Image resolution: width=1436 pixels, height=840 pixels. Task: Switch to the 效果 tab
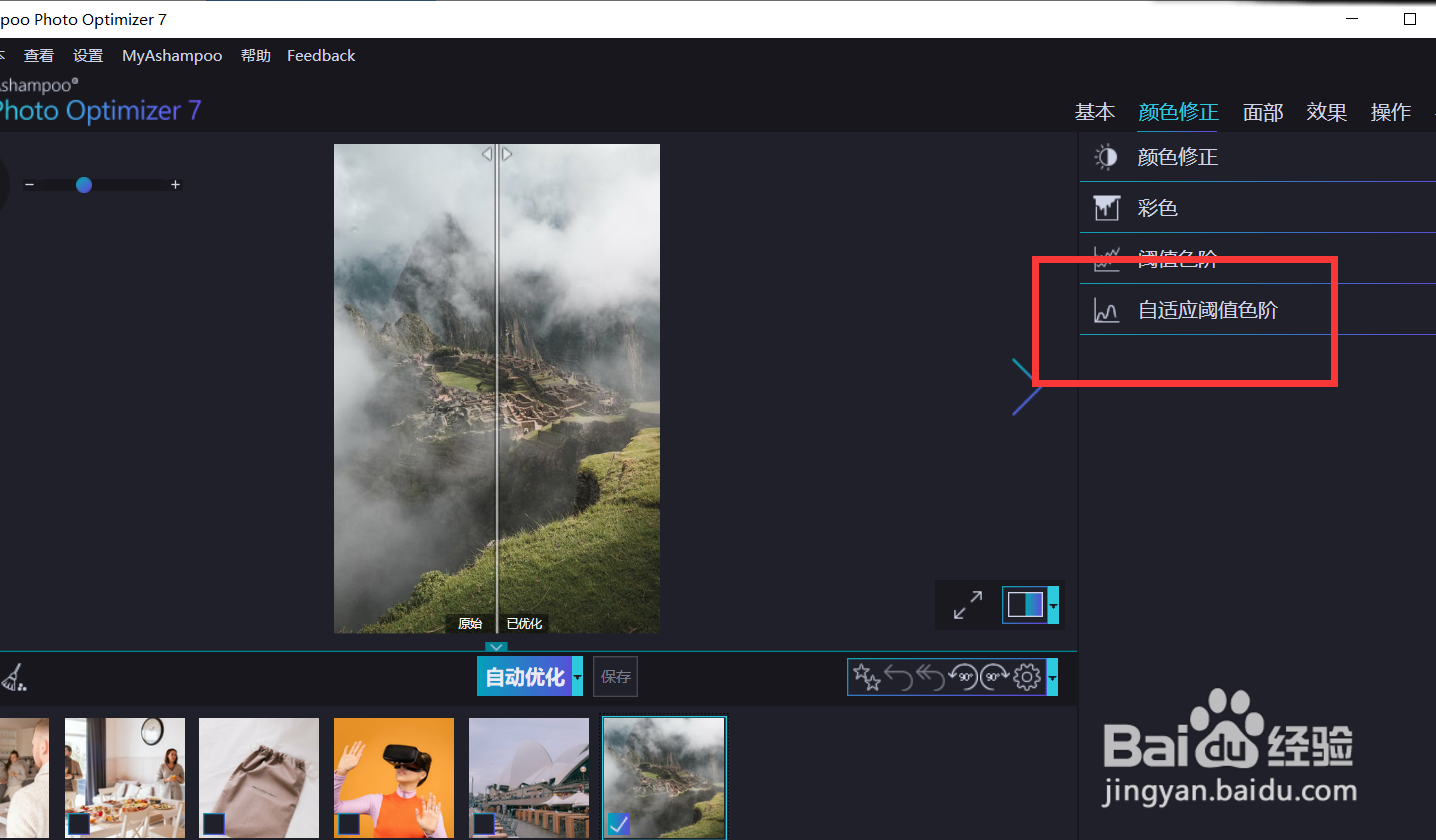coord(1327,112)
